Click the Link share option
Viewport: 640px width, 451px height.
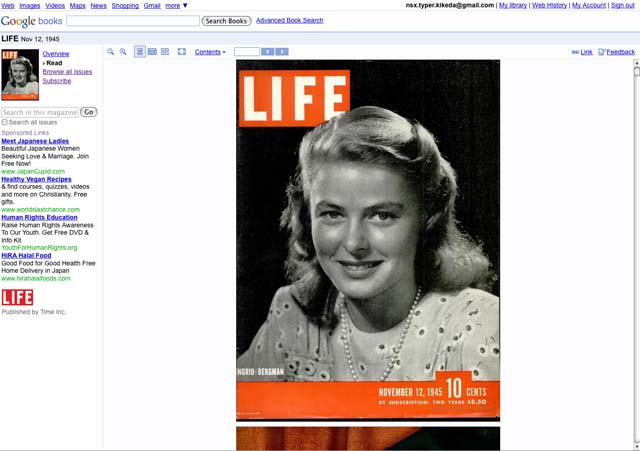(582, 52)
